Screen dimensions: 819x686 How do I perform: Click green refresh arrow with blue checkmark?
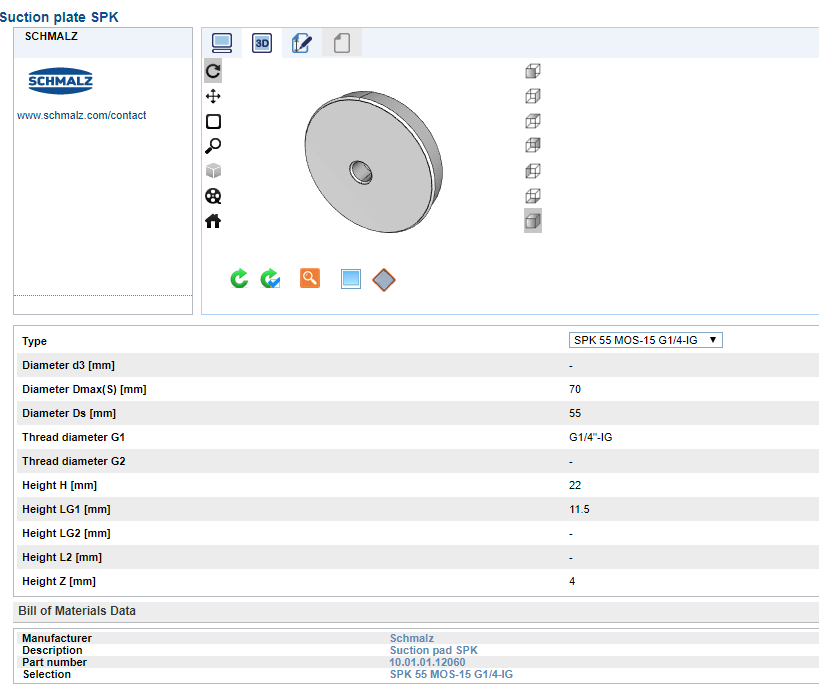click(271, 278)
